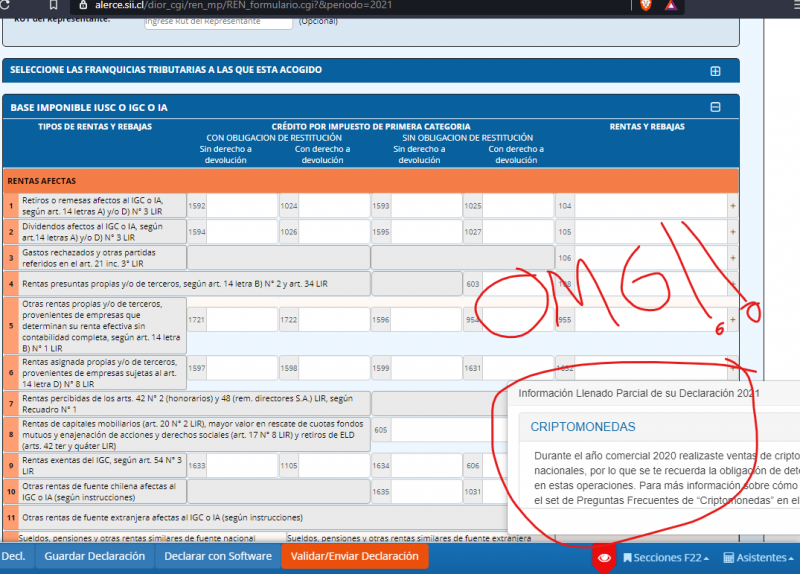Click the Brave Rewards triangle icon
Viewport: 800px width, 574px height.
click(669, 5)
